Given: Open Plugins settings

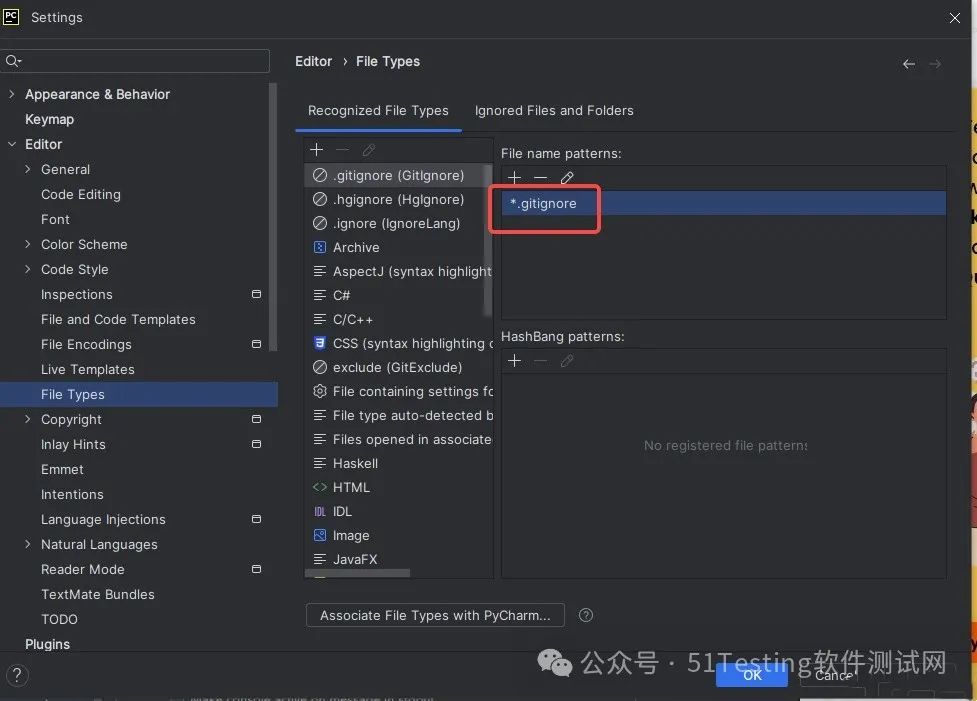Looking at the screenshot, I should [47, 644].
